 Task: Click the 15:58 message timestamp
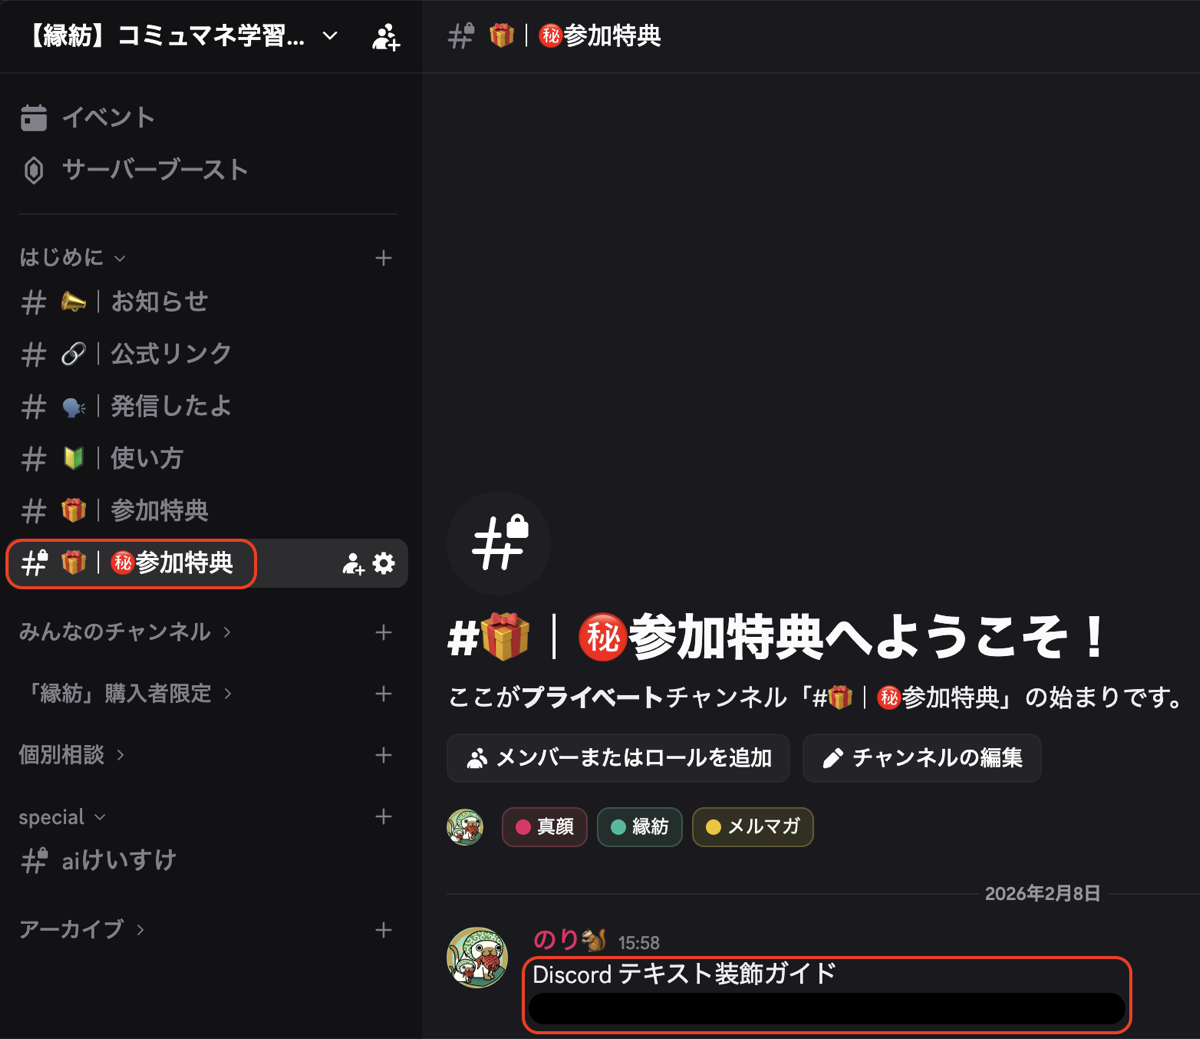(x=639, y=943)
